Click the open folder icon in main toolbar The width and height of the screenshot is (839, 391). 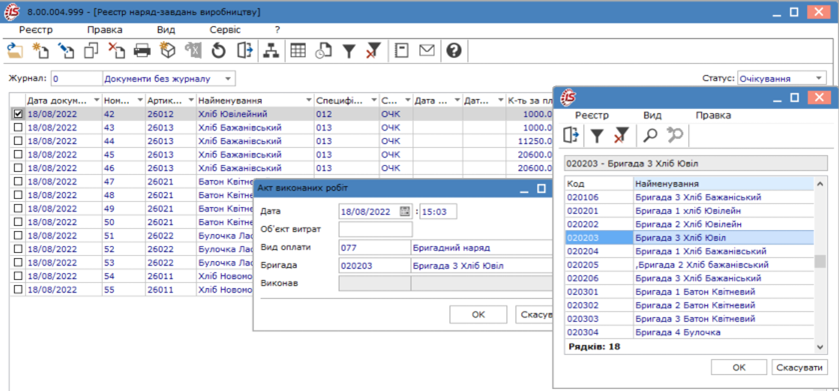click(15, 51)
